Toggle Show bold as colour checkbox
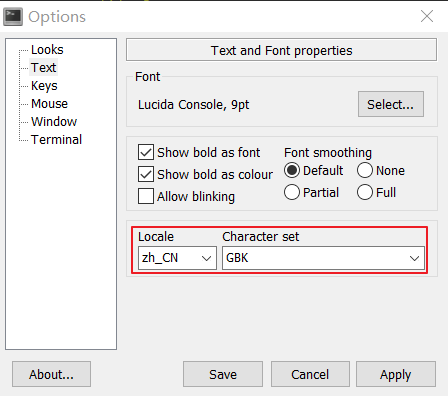 pyautogui.click(x=146, y=174)
